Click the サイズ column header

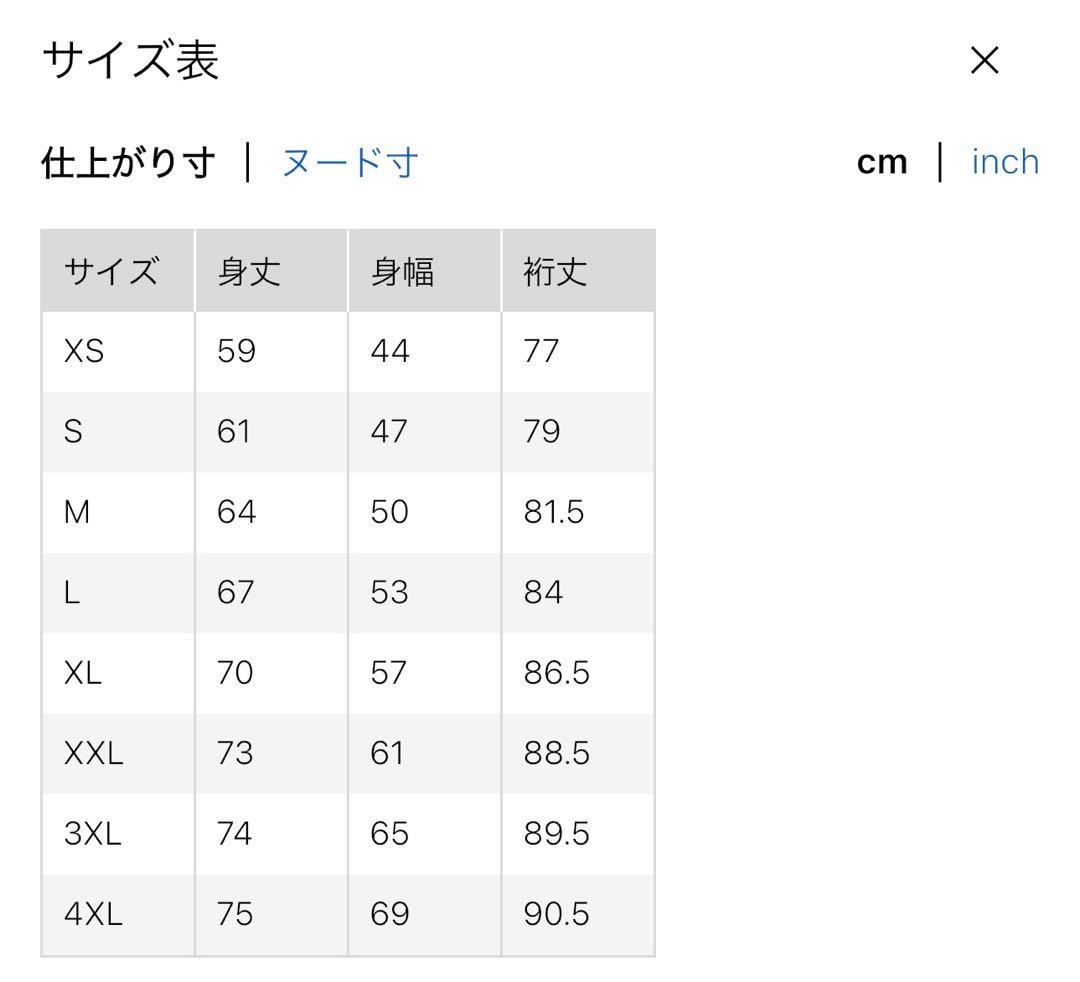[111, 271]
